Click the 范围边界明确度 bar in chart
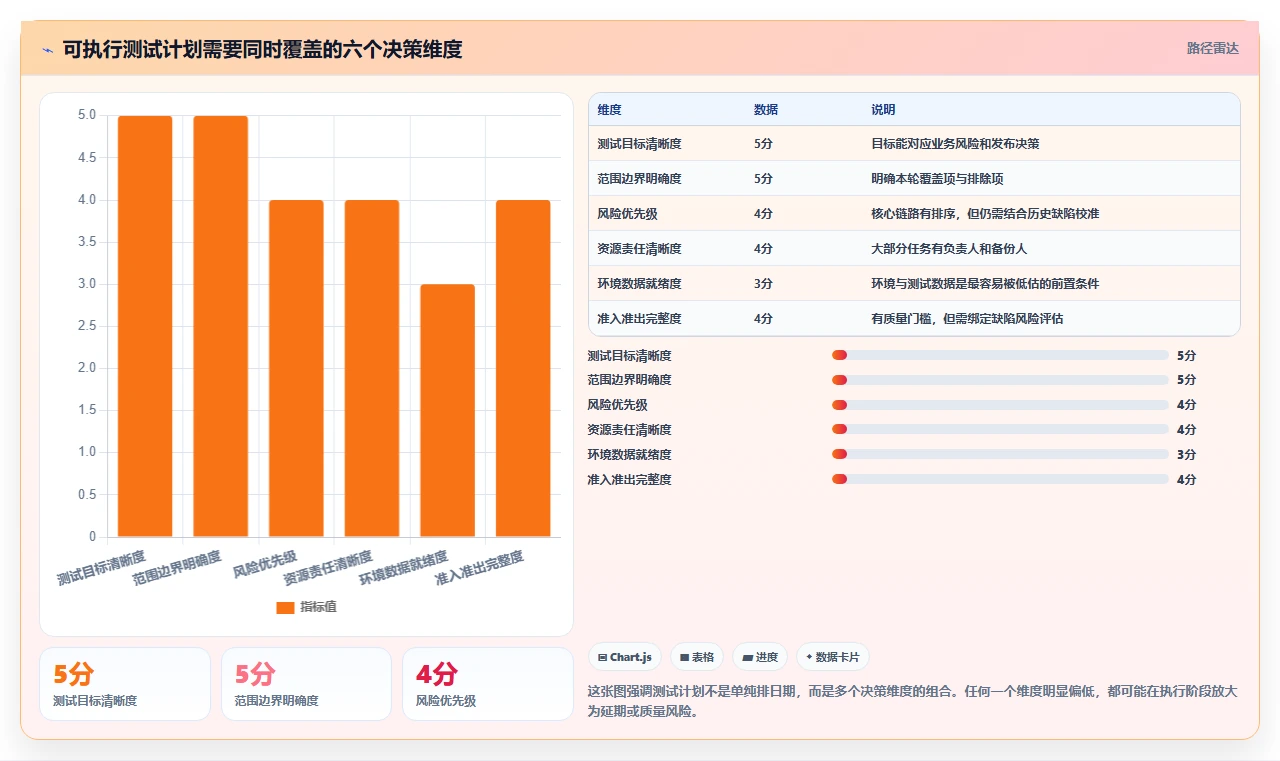 point(221,326)
